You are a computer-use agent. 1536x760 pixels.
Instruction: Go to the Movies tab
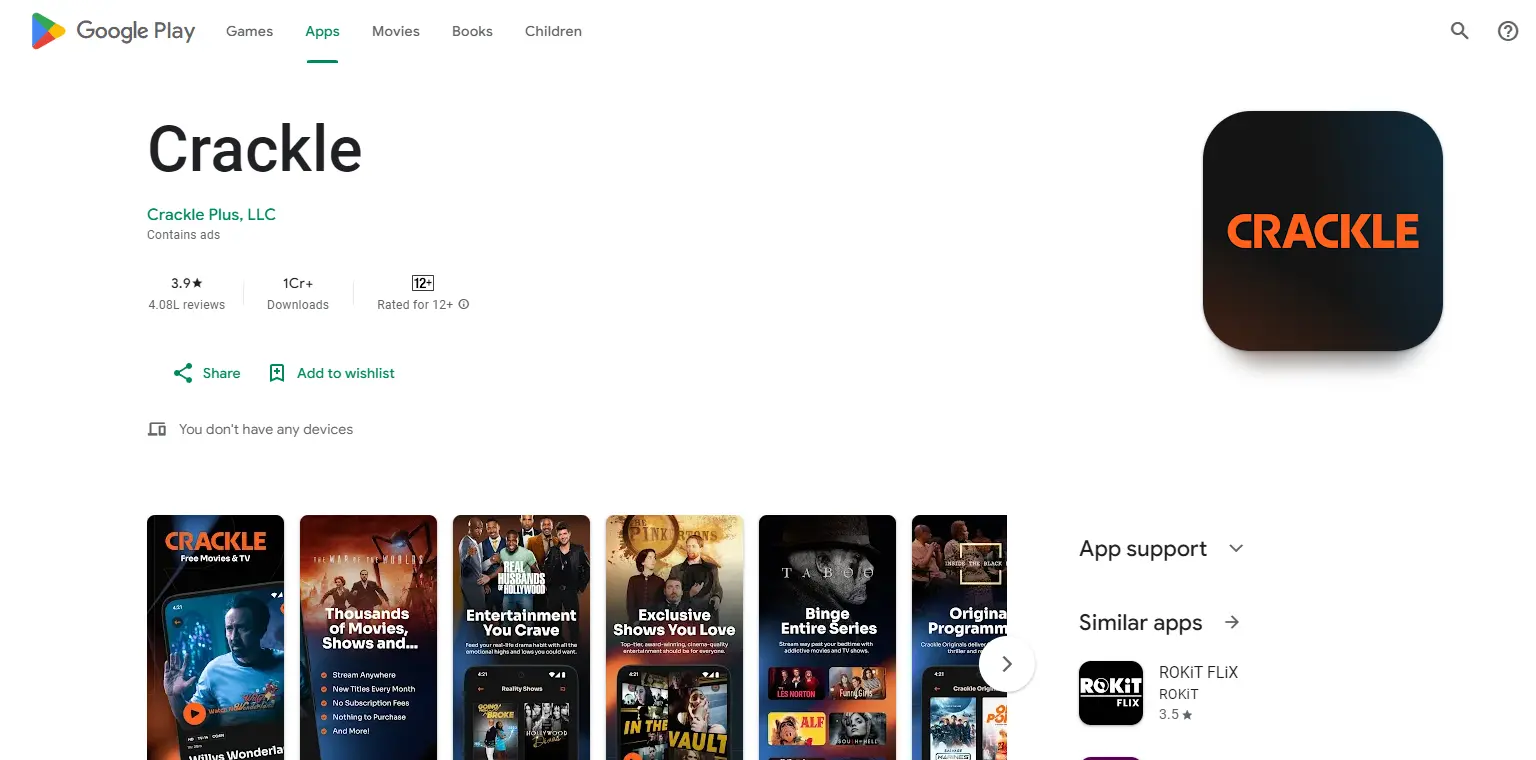pos(396,31)
